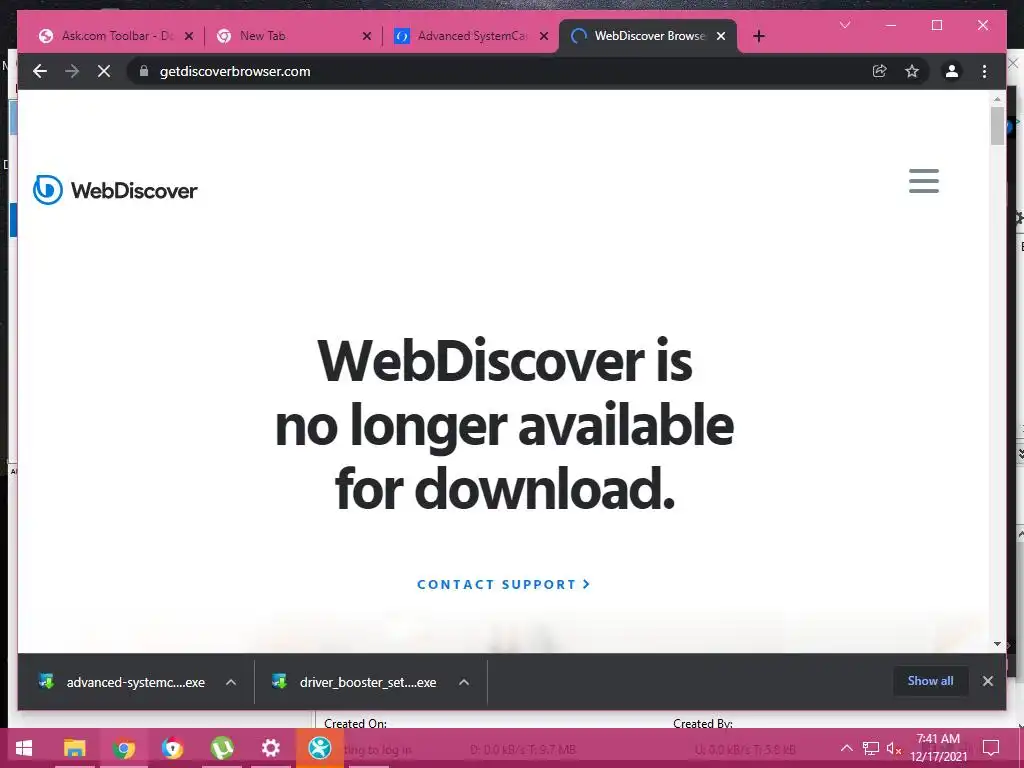Click the scroll up arrow of the page
The width and height of the screenshot is (1024, 768).
coord(997,99)
